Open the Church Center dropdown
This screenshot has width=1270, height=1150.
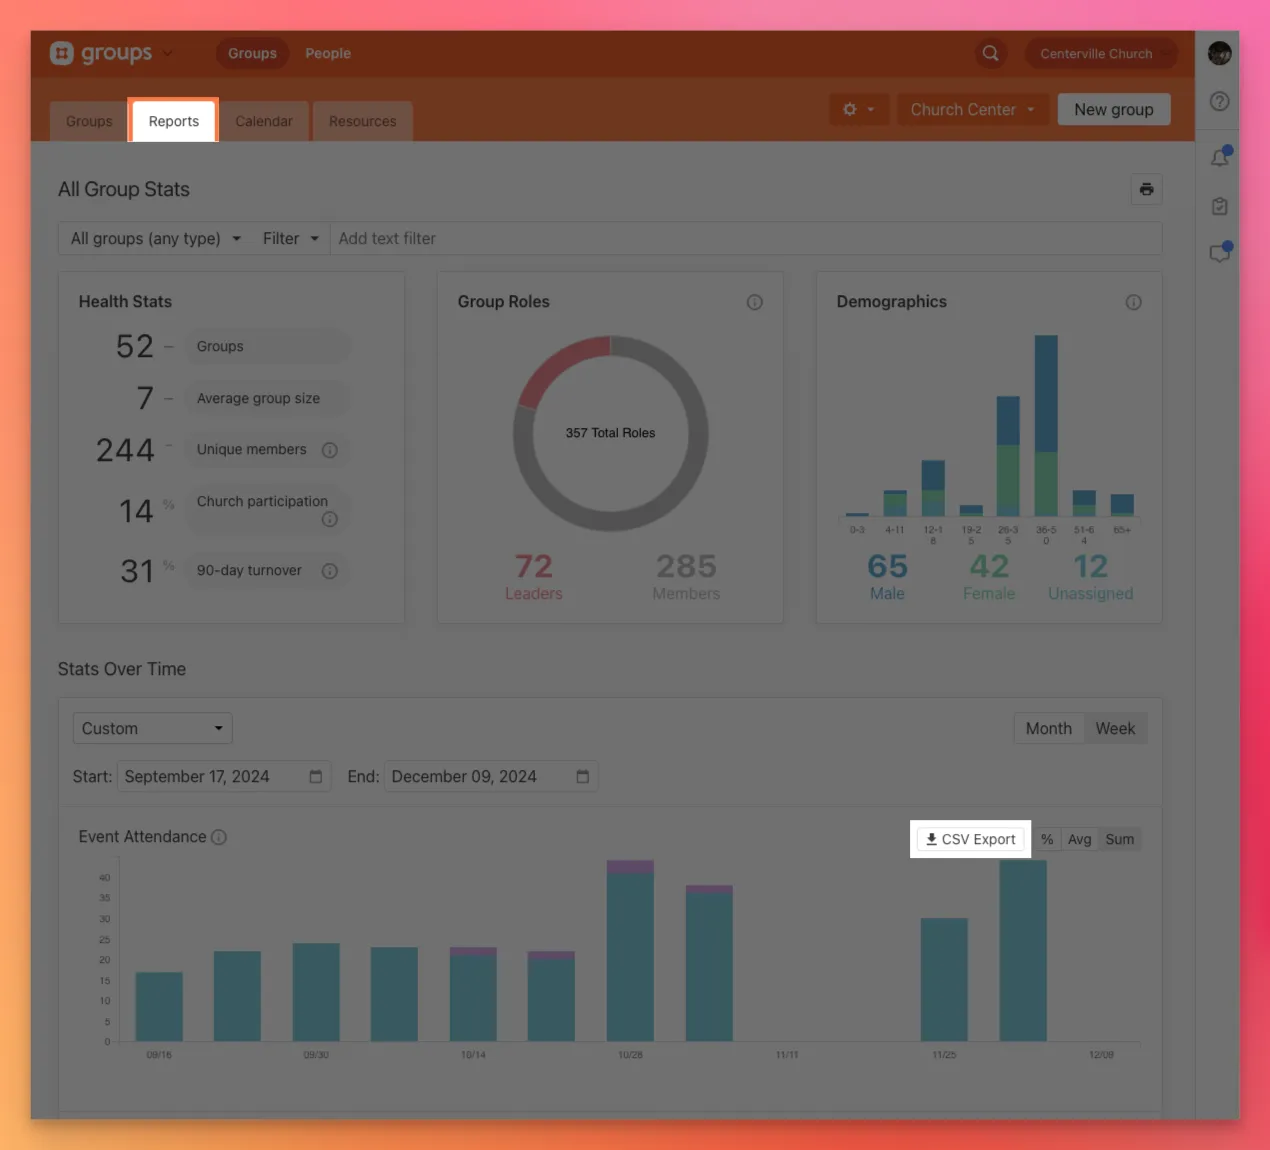tap(972, 110)
